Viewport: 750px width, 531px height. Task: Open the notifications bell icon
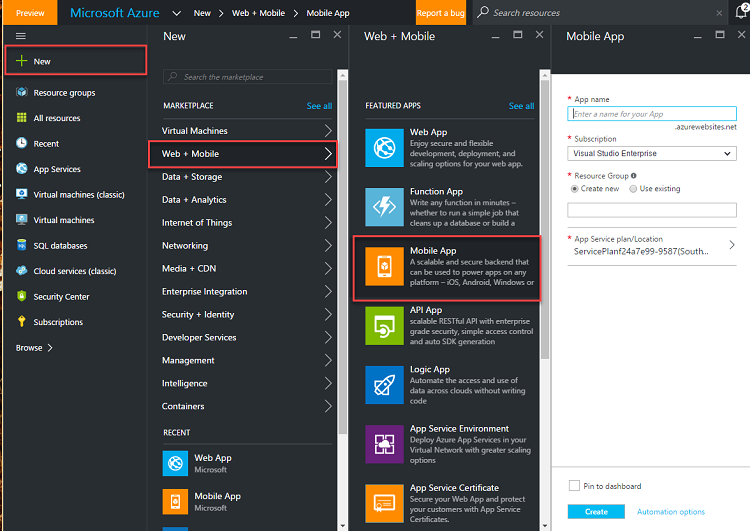pos(741,12)
